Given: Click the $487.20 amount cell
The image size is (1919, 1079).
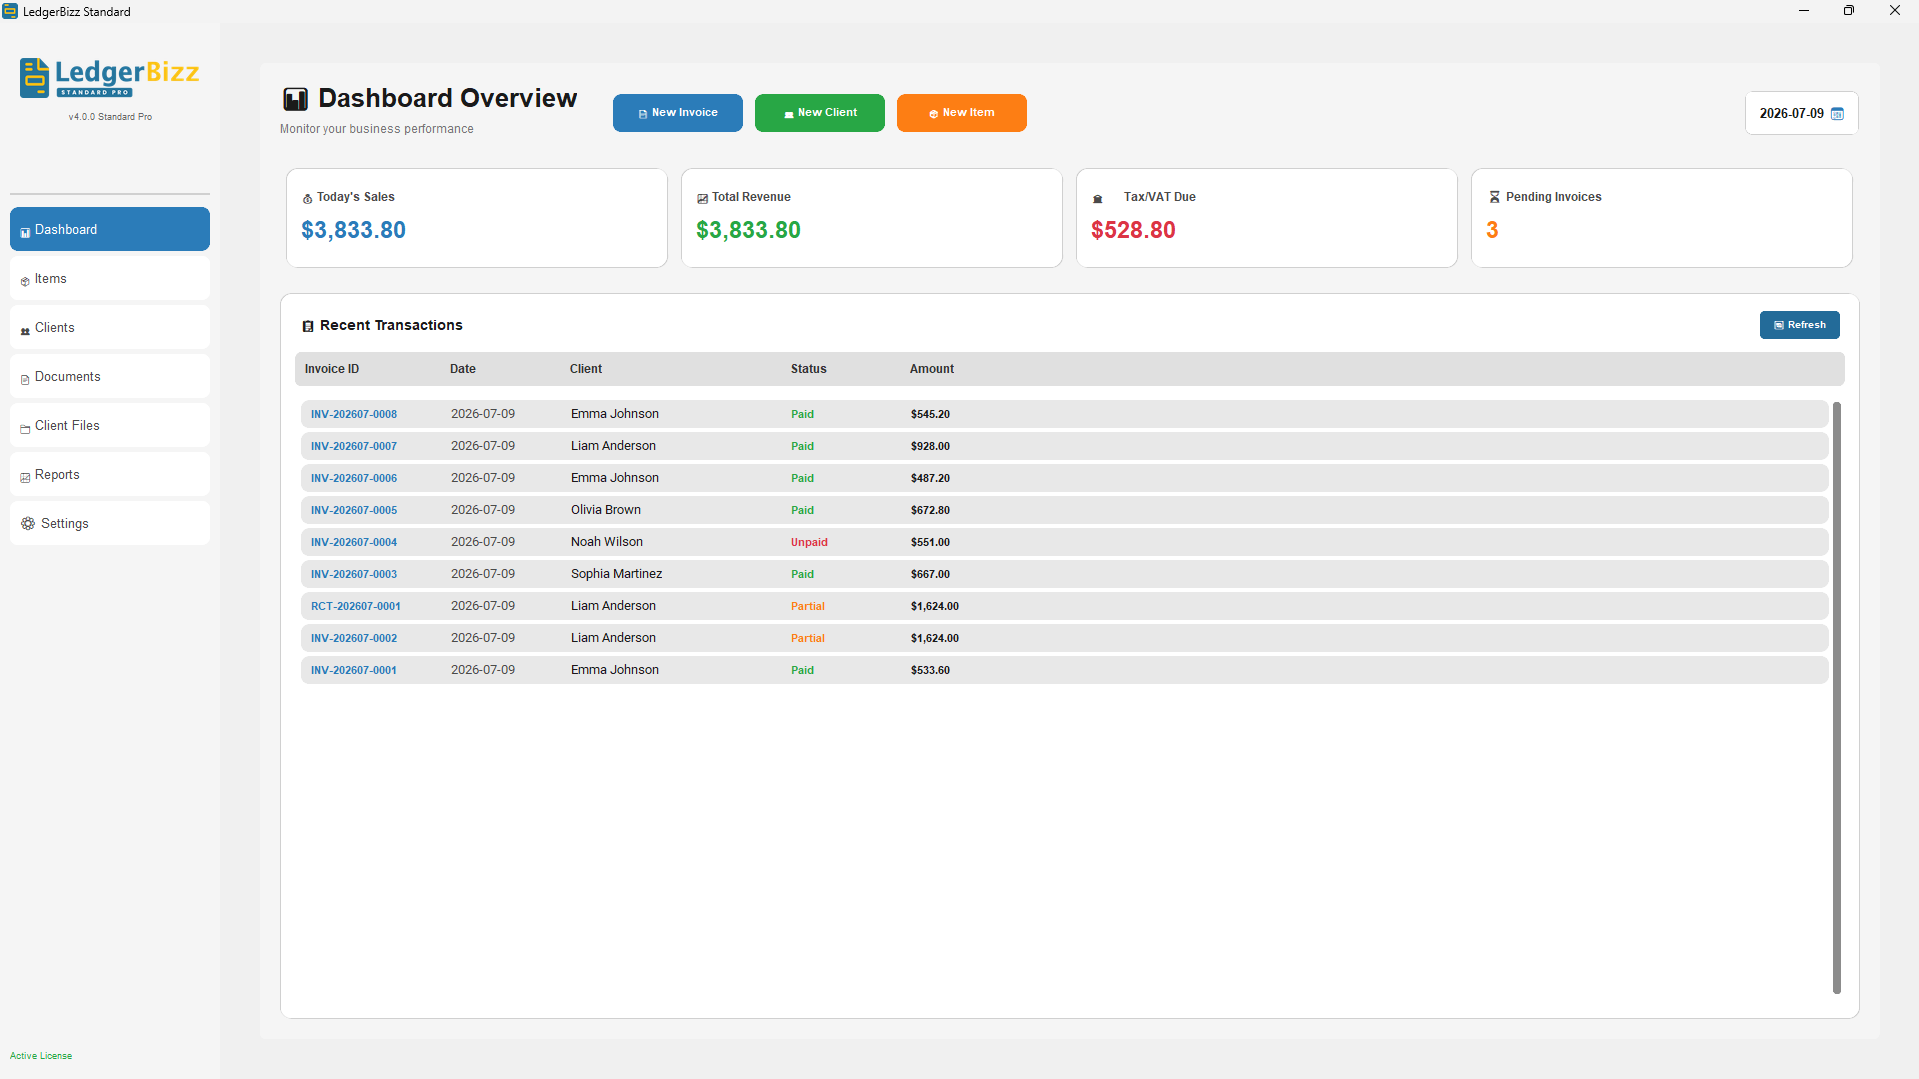Looking at the screenshot, I should coord(930,478).
